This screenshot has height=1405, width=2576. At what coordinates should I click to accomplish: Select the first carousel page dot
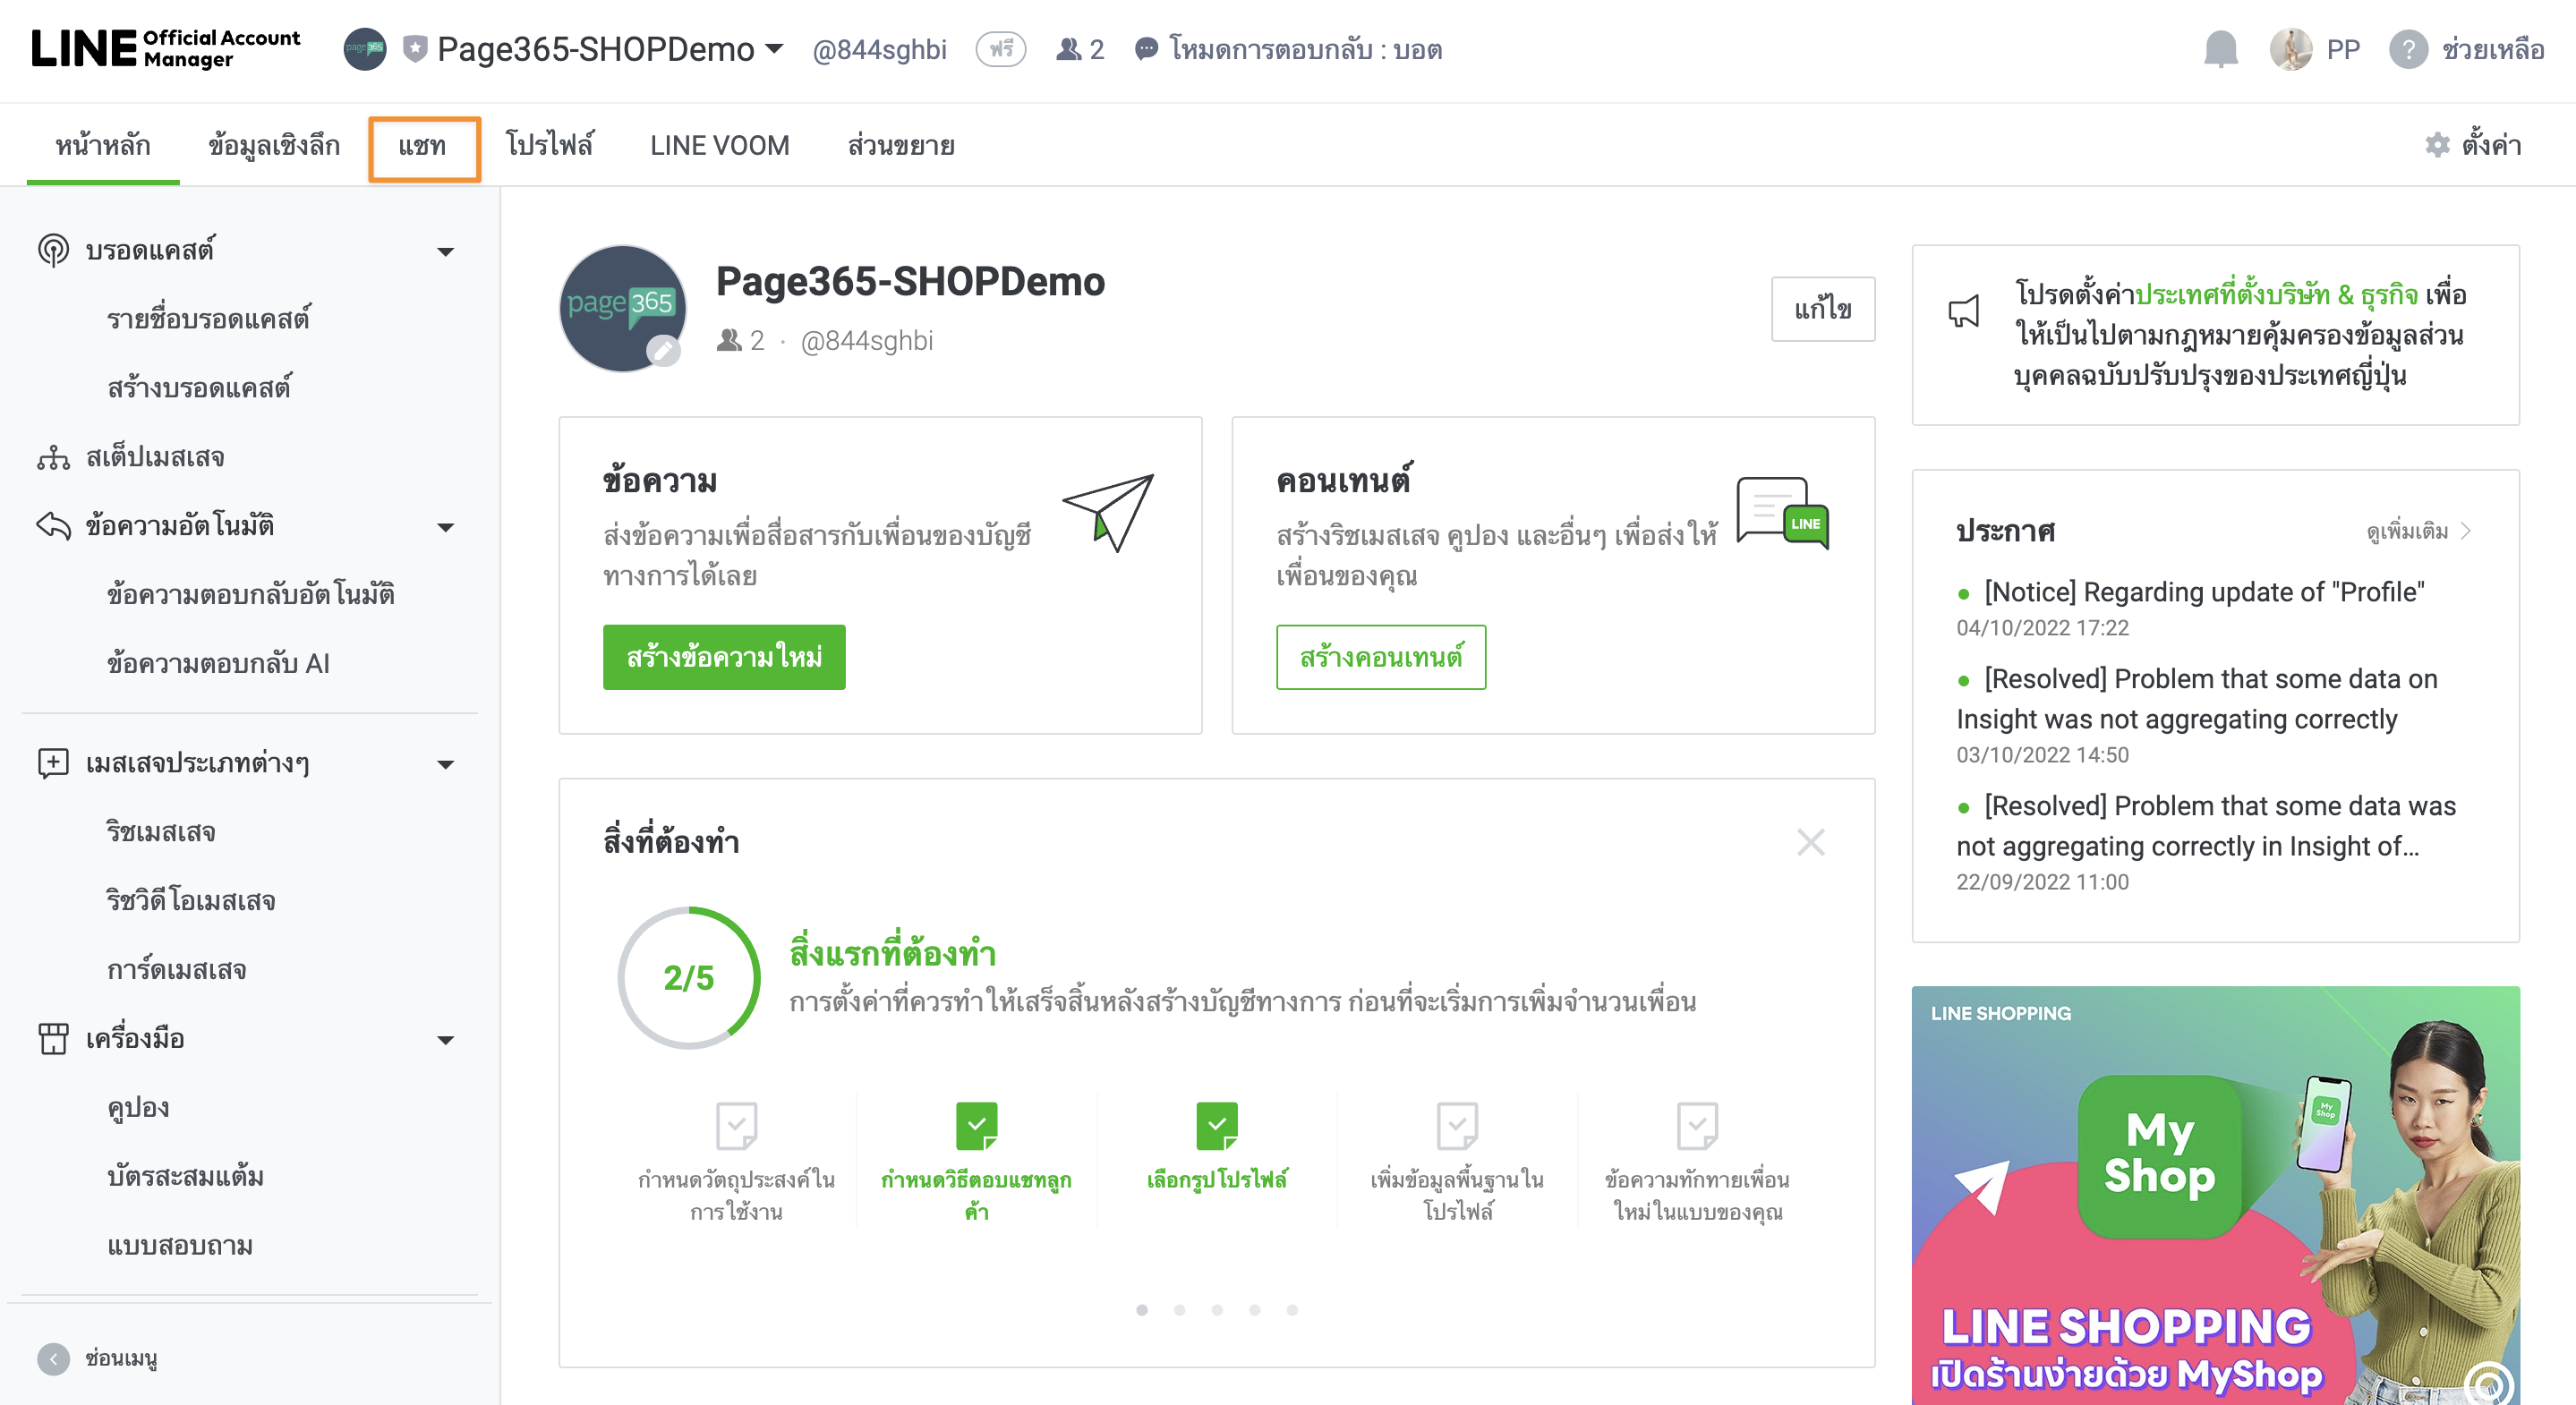[x=1142, y=1310]
